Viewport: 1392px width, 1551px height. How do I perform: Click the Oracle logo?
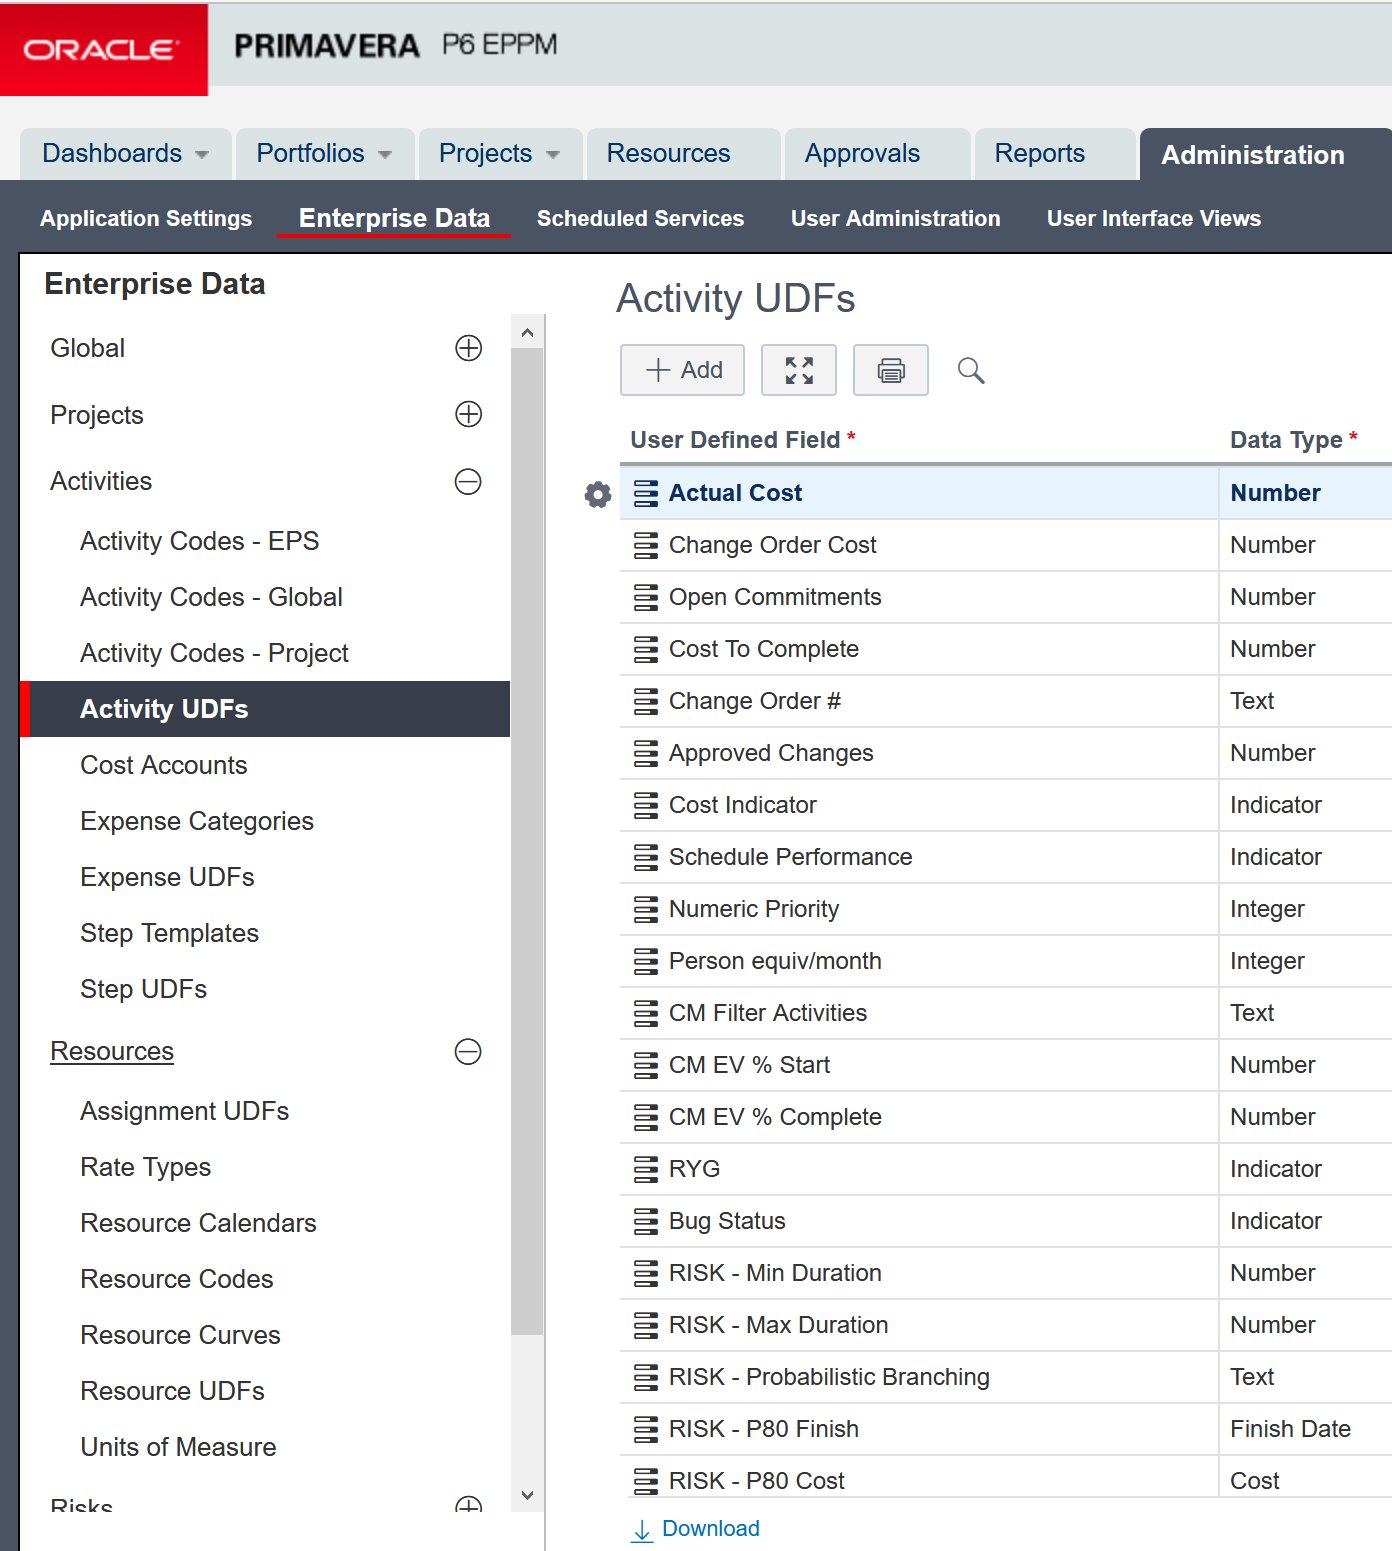pos(103,49)
